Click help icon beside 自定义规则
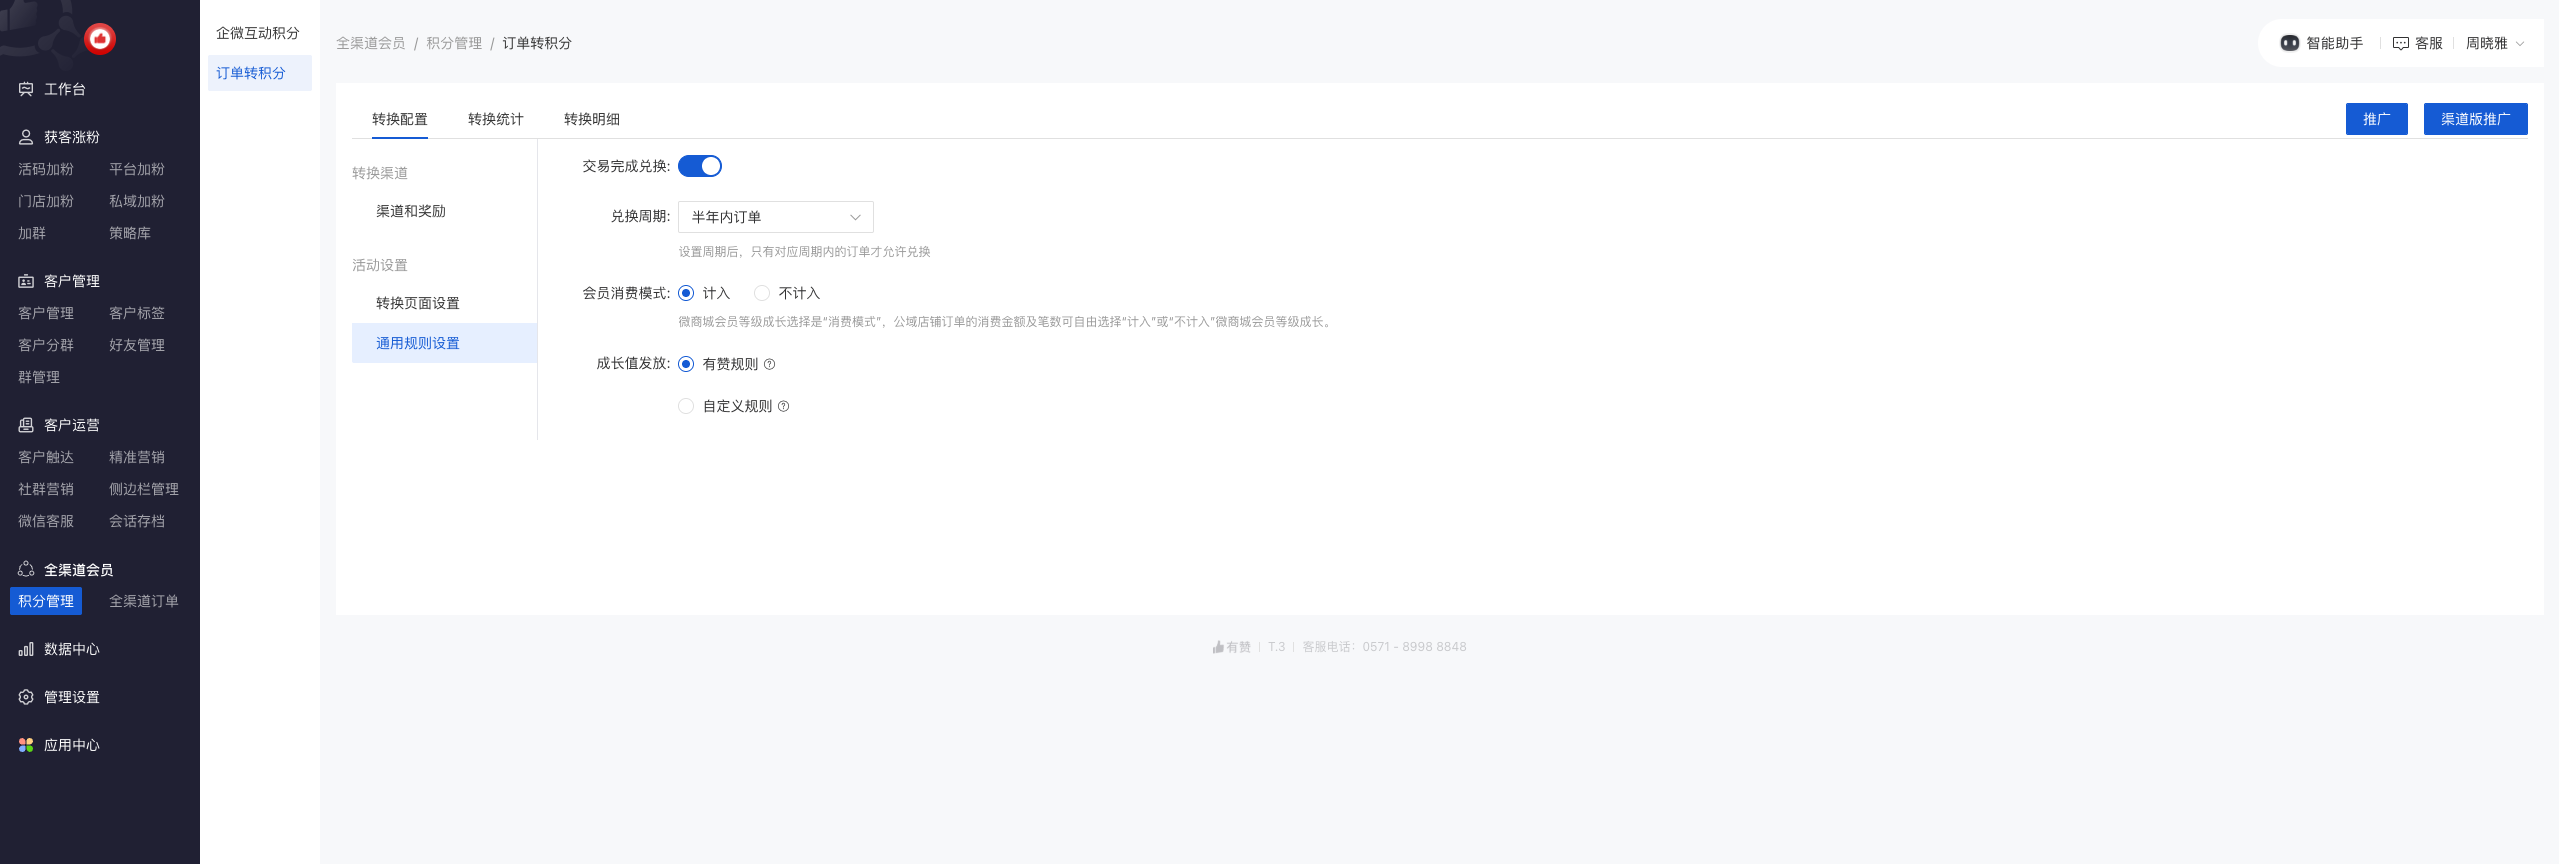Viewport: 2559px width, 864px height. click(x=783, y=406)
